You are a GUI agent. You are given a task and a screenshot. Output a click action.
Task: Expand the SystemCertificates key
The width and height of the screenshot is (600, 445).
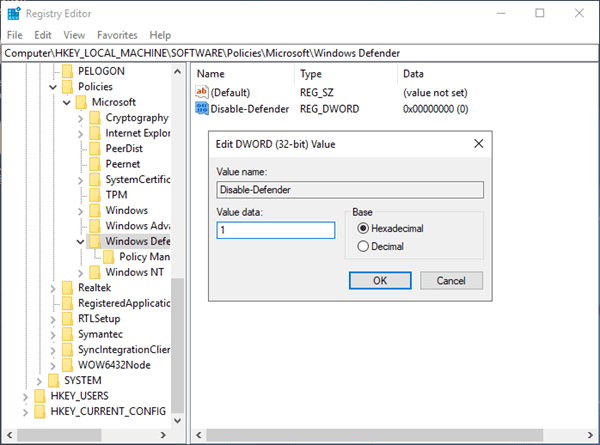click(x=80, y=180)
